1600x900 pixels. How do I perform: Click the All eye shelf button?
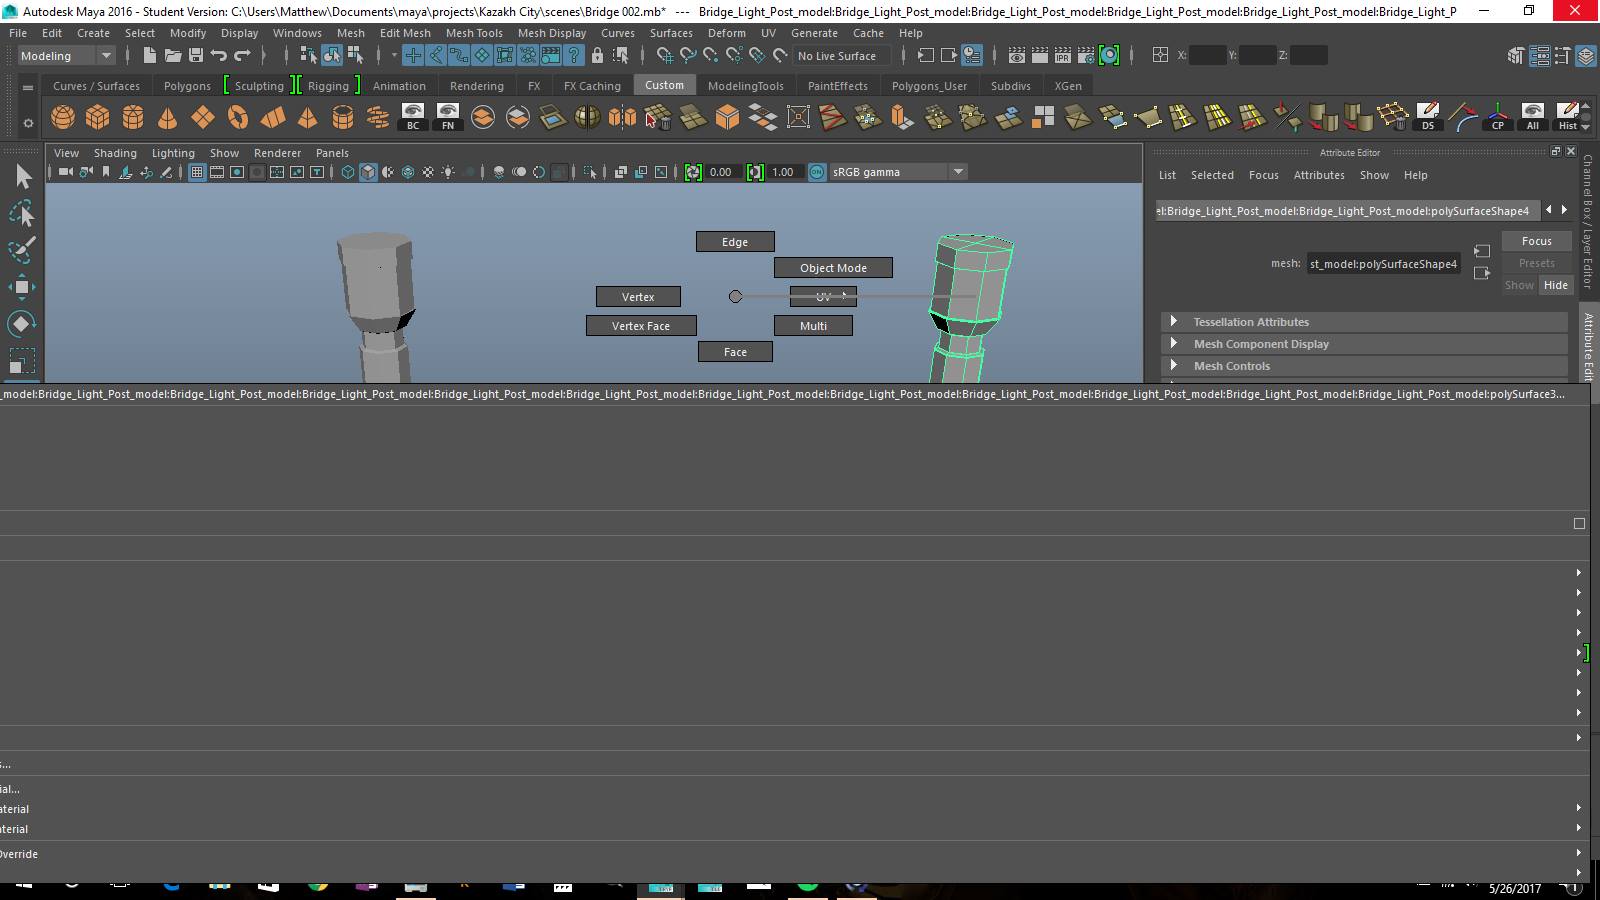click(1533, 117)
